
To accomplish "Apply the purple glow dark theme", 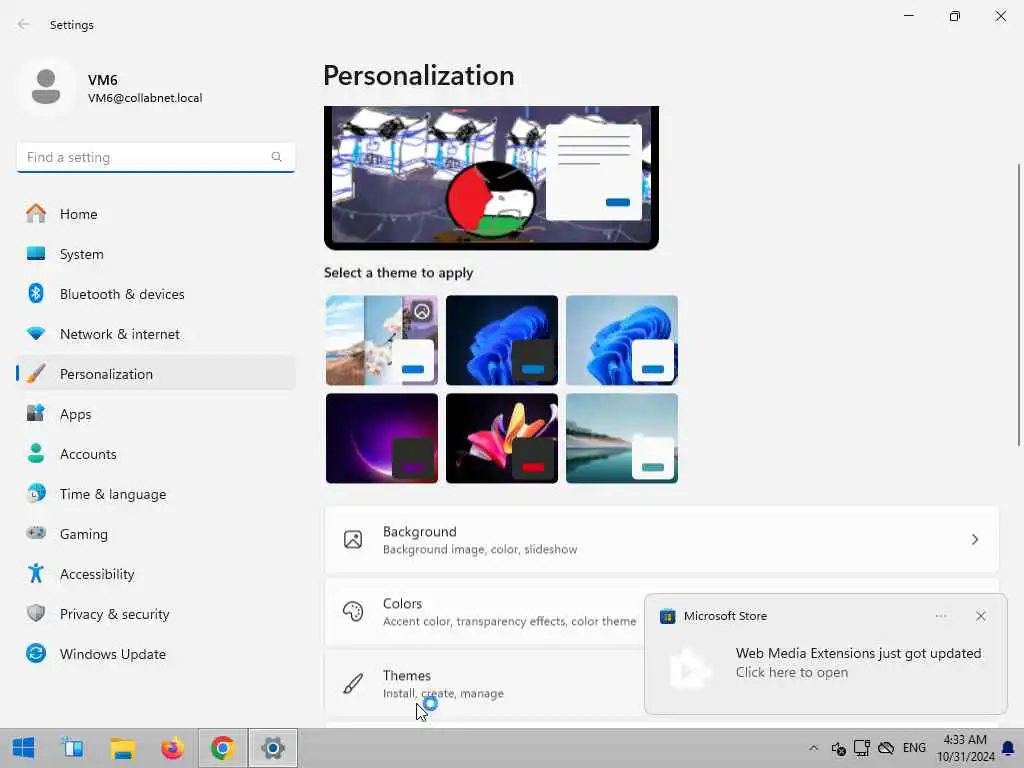I will pyautogui.click(x=381, y=438).
